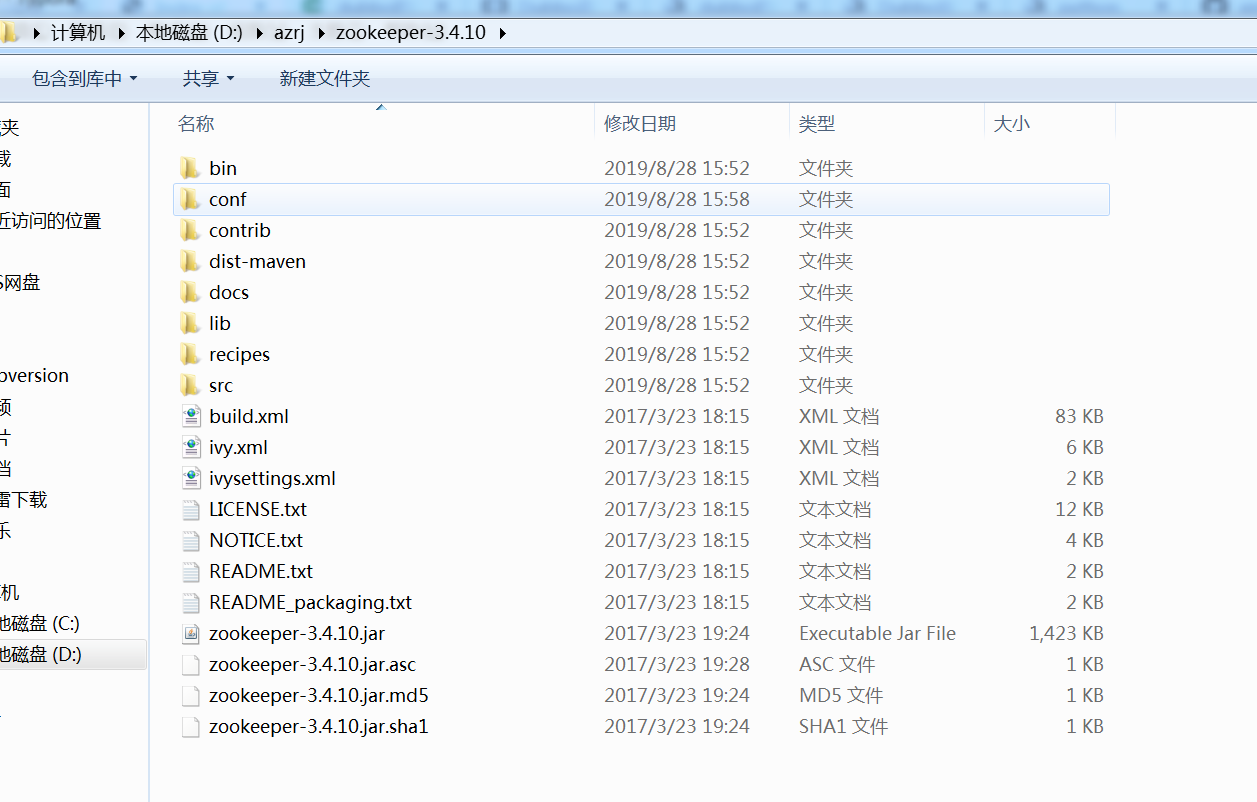Click the LICENSE.txt document icon
Image resolution: width=1257 pixels, height=802 pixels.
(x=190, y=509)
